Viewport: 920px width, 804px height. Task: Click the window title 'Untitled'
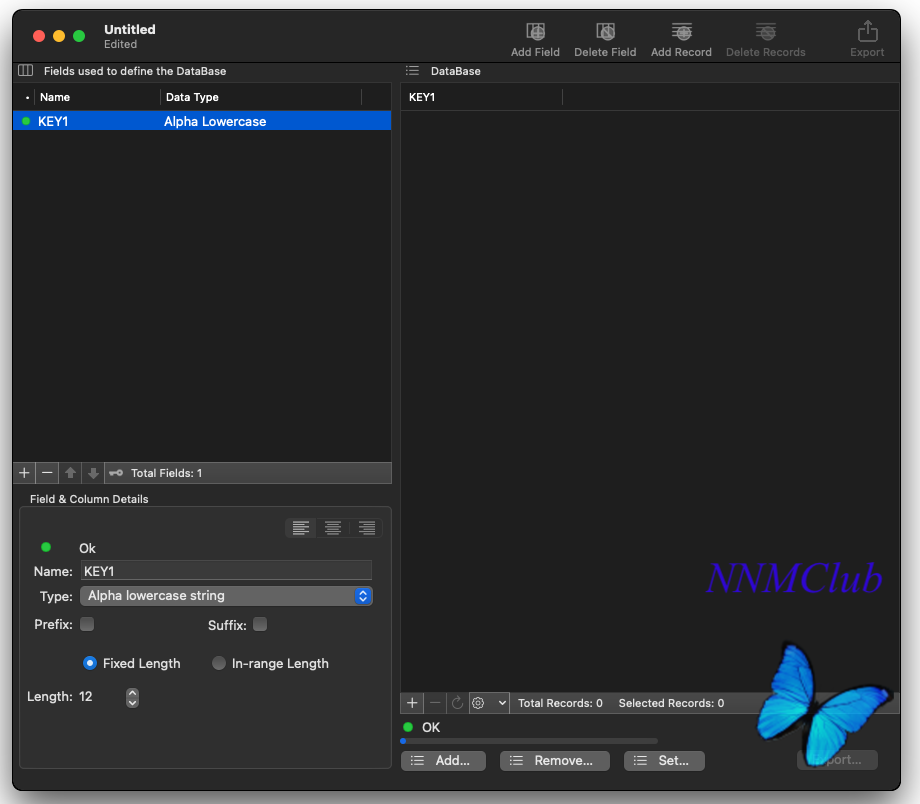pyautogui.click(x=130, y=29)
